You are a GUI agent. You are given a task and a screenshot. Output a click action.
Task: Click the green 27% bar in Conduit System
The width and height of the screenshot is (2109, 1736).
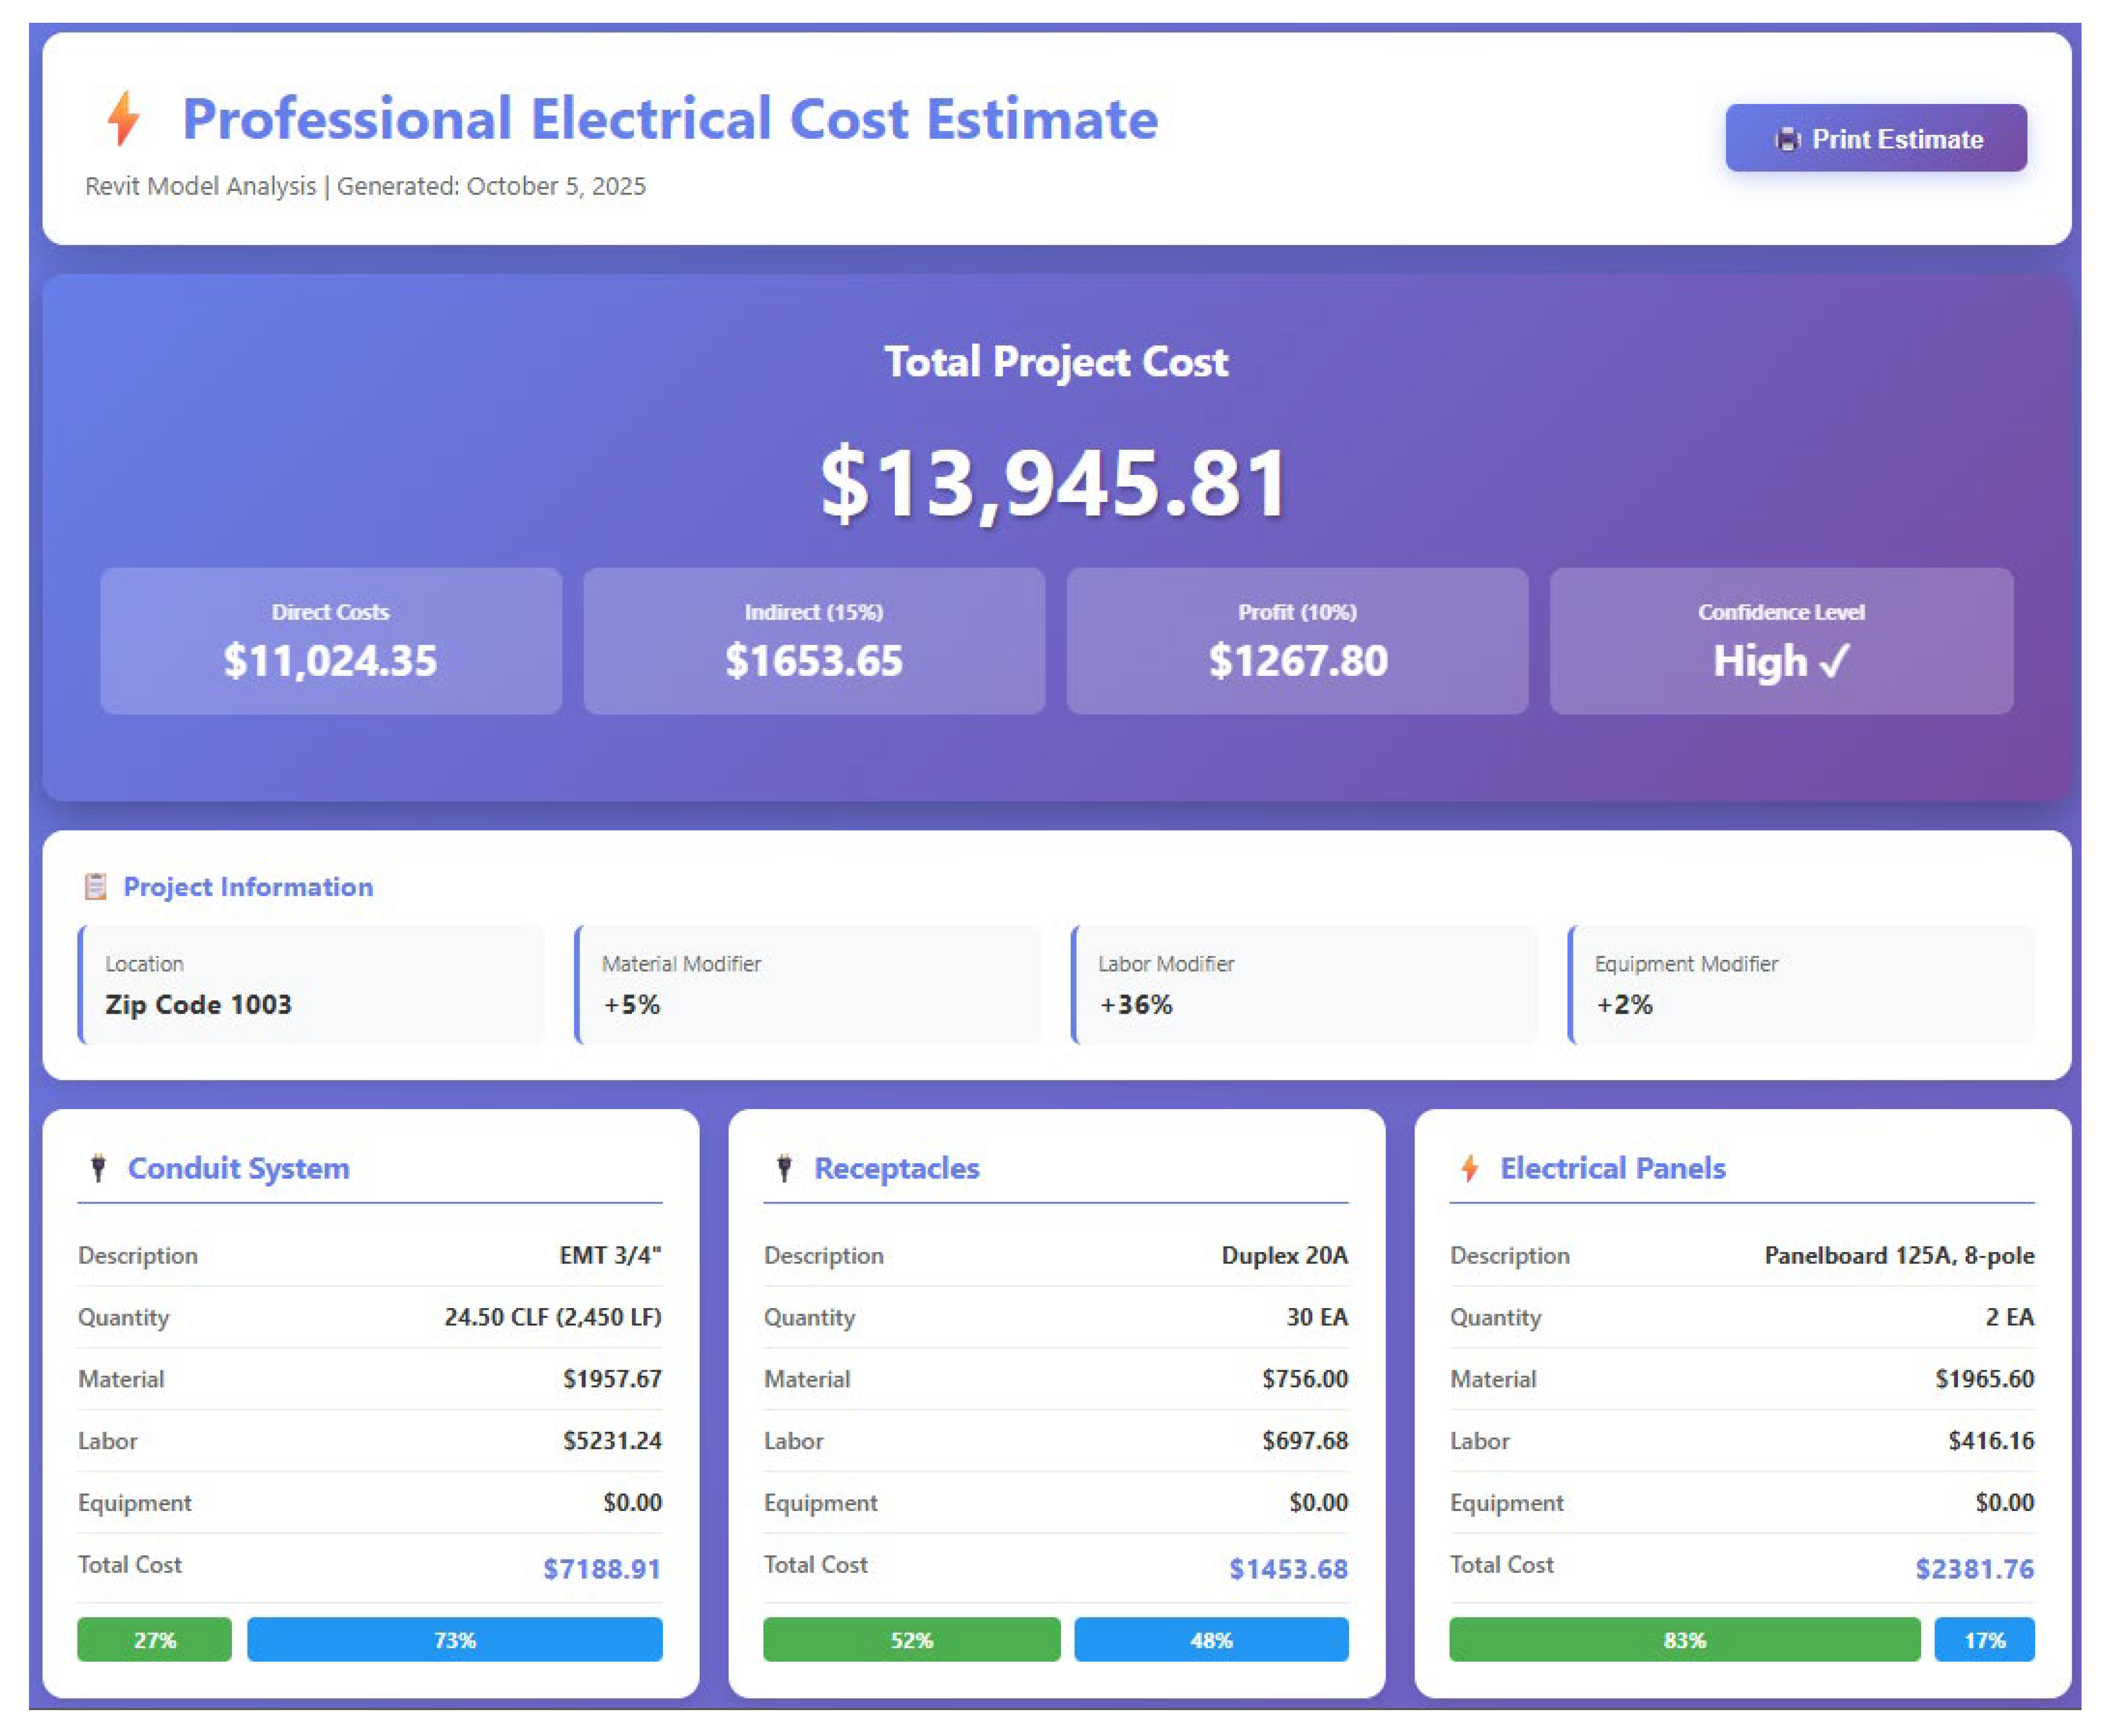pos(154,1640)
